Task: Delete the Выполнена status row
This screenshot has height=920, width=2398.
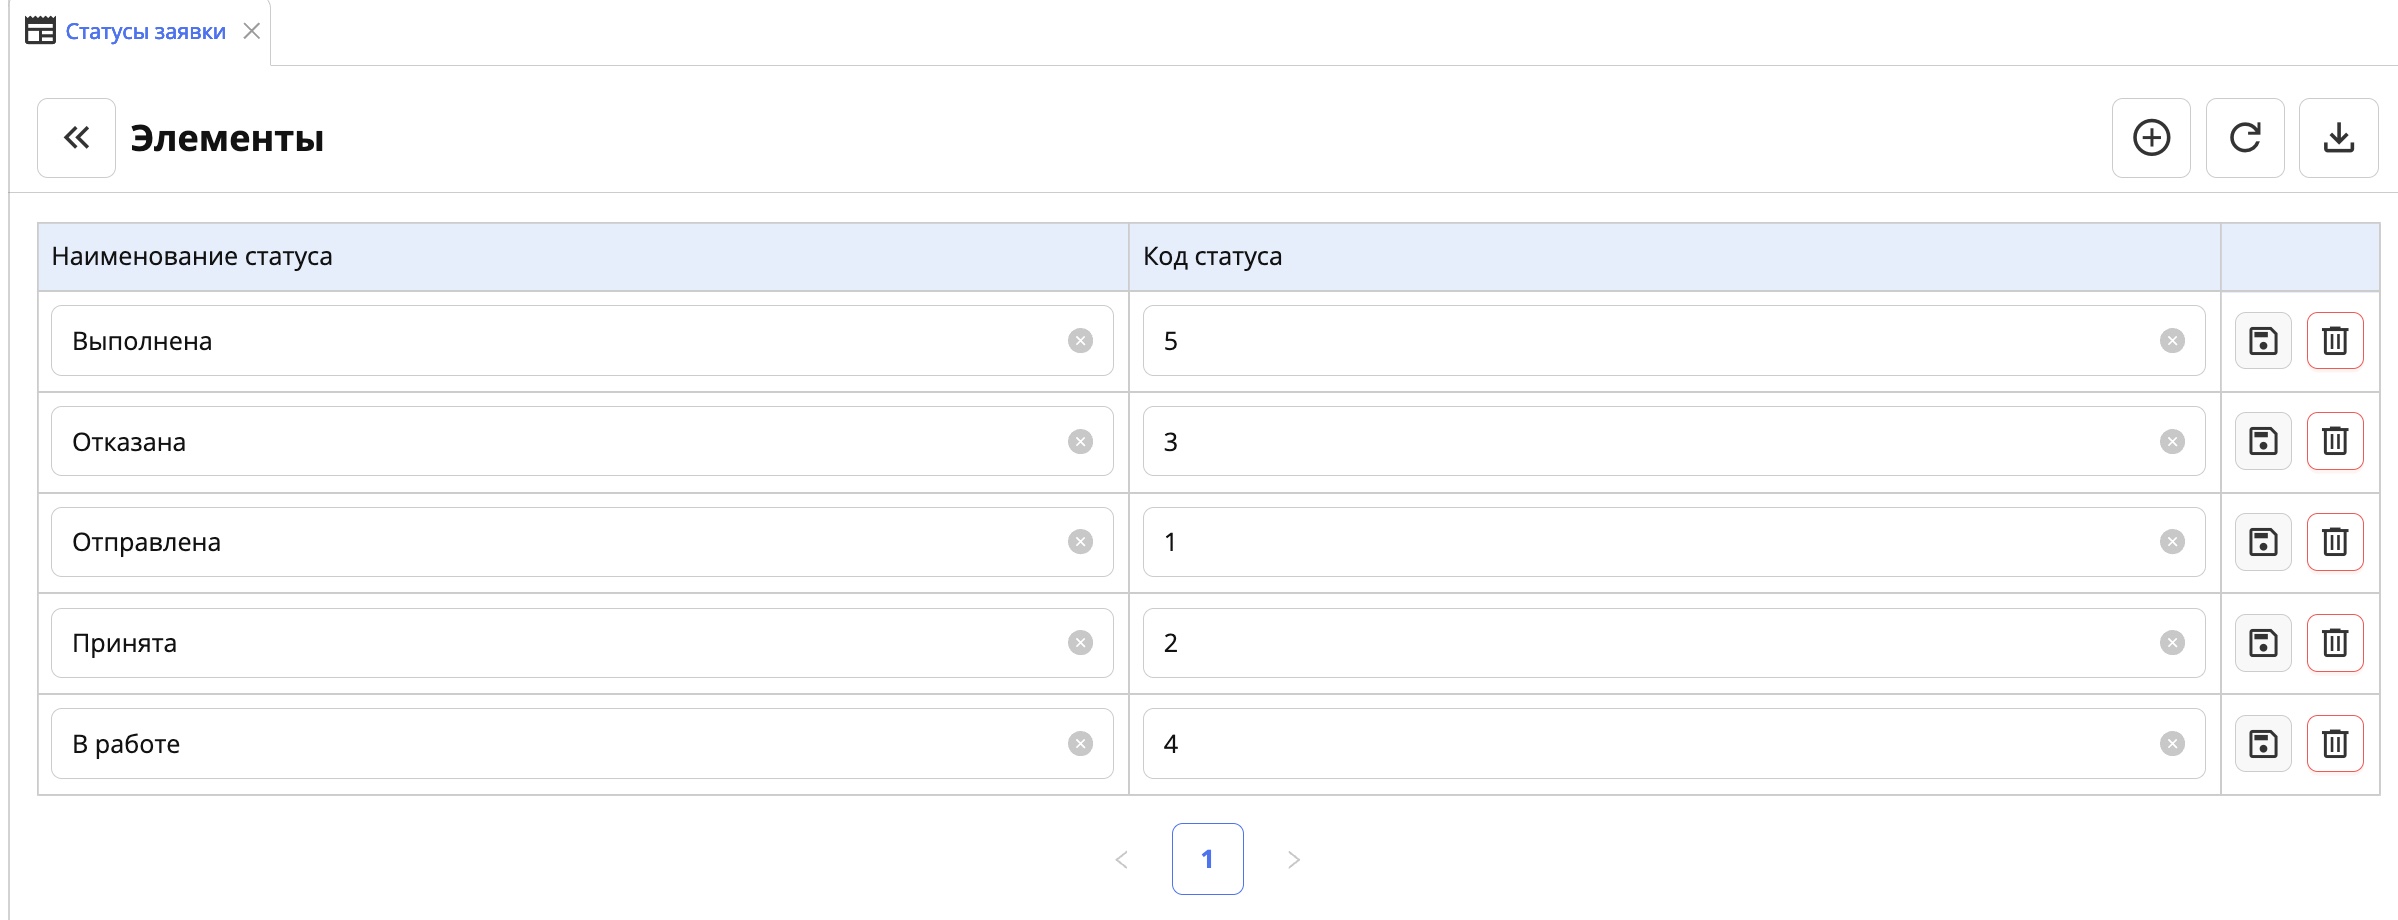Action: [2335, 341]
